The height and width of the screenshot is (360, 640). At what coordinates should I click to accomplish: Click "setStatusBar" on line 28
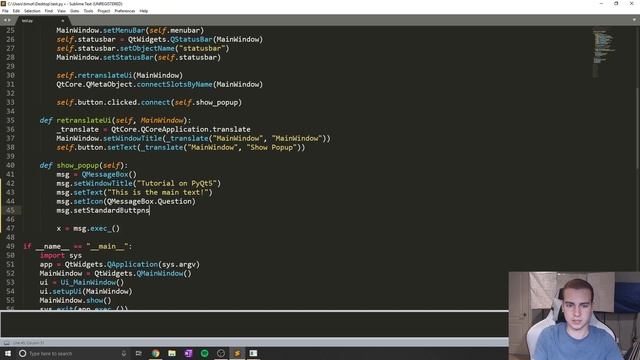(128, 57)
